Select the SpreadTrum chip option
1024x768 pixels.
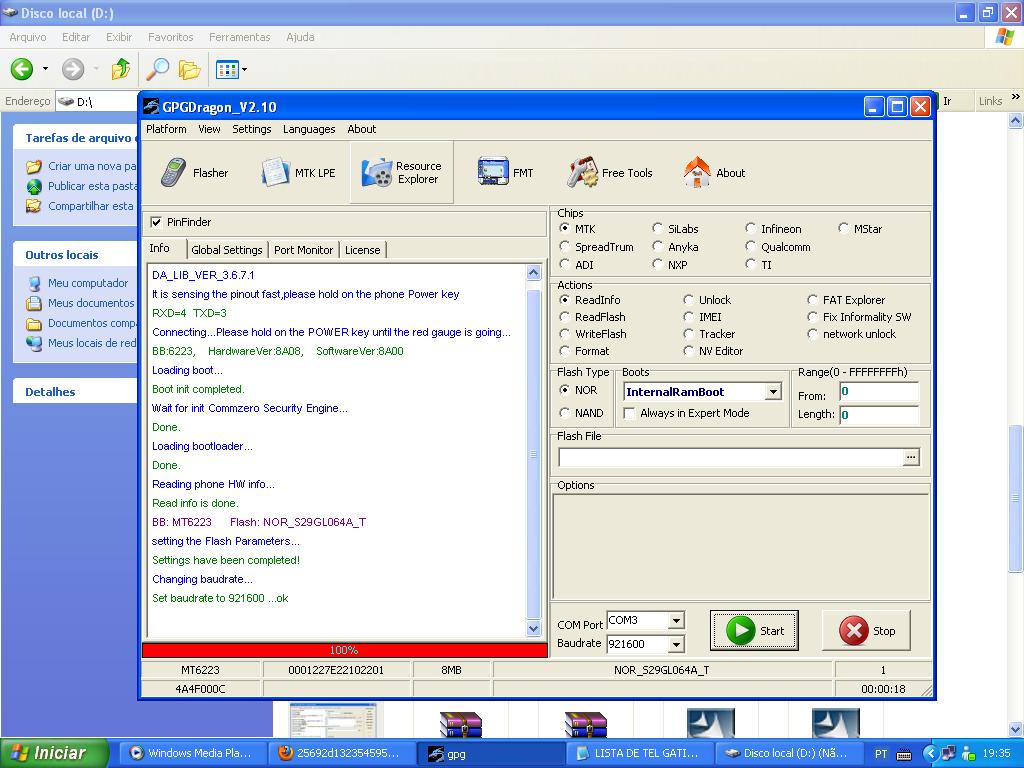[565, 247]
